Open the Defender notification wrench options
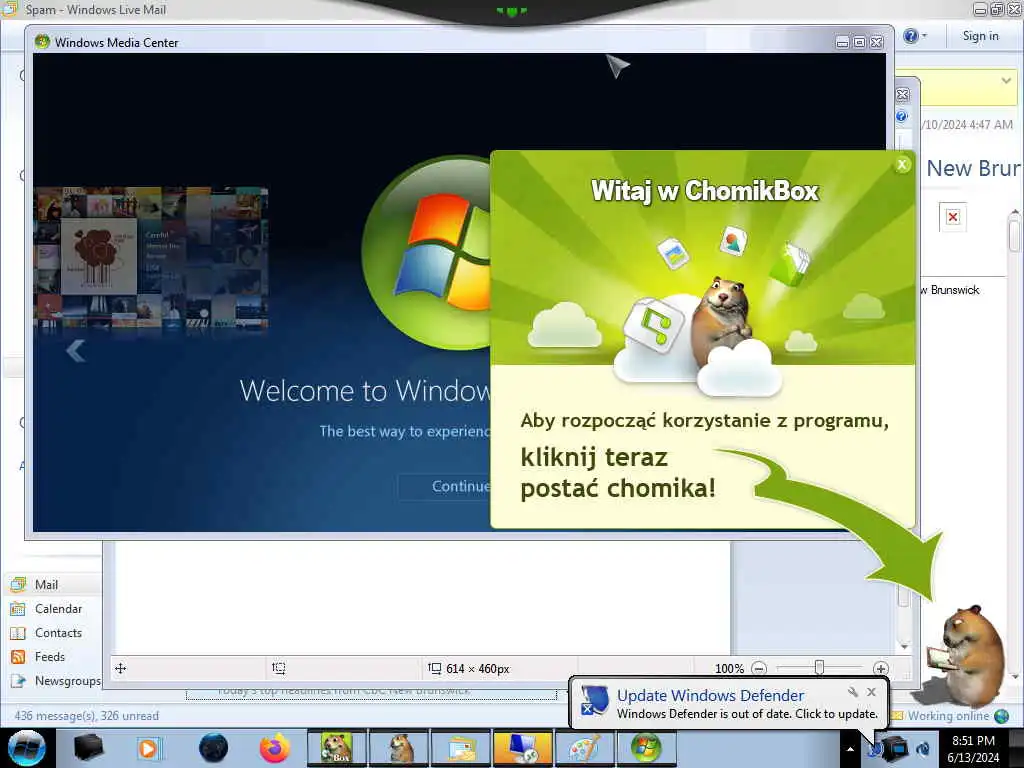Viewport: 1024px width, 768px height. pyautogui.click(x=853, y=692)
